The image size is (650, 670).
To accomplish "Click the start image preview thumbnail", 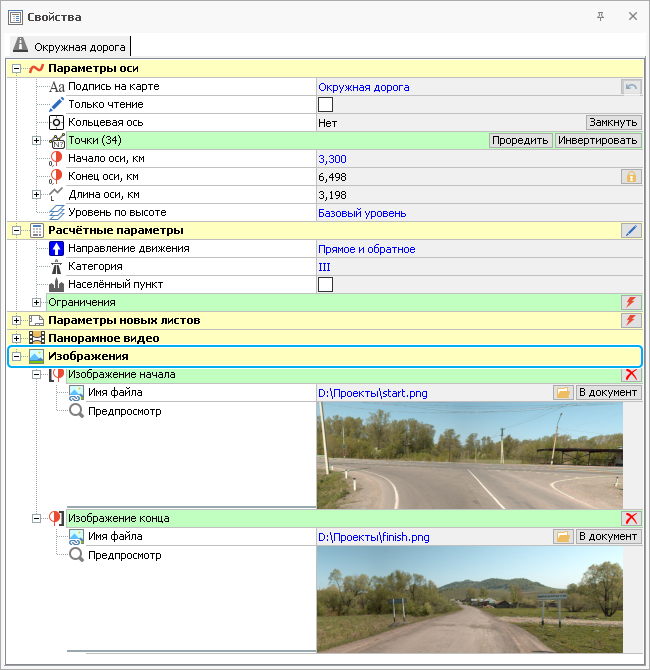I will pos(470,455).
